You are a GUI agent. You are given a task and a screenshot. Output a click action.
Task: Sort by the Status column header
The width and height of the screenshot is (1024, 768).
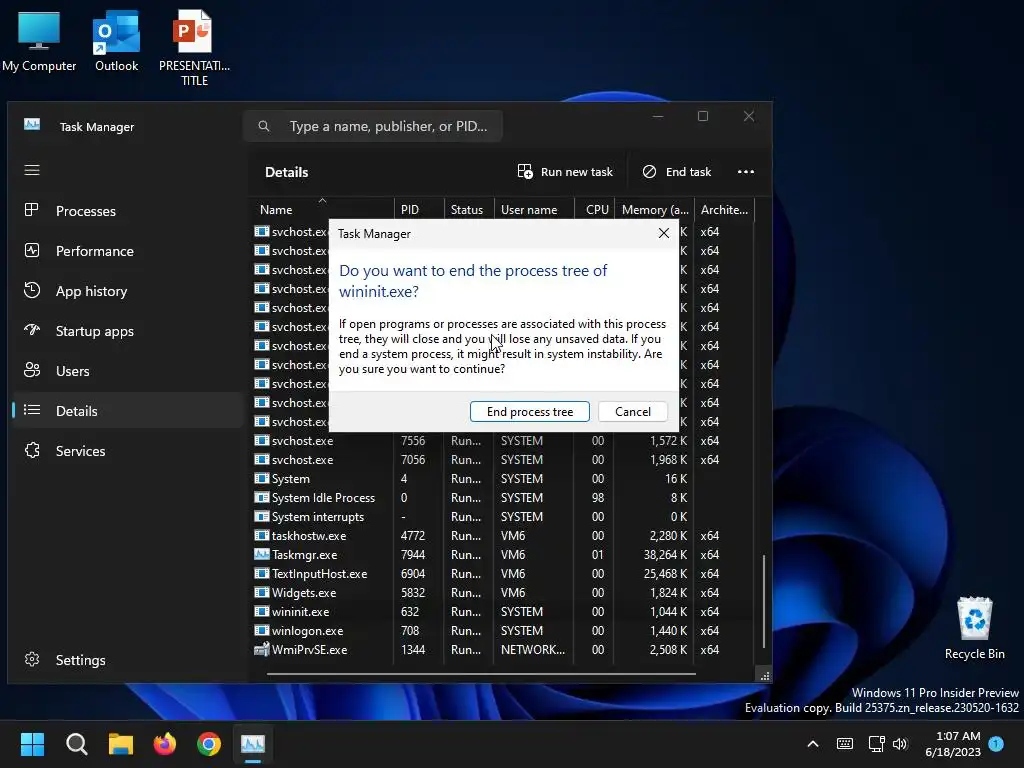click(x=469, y=210)
